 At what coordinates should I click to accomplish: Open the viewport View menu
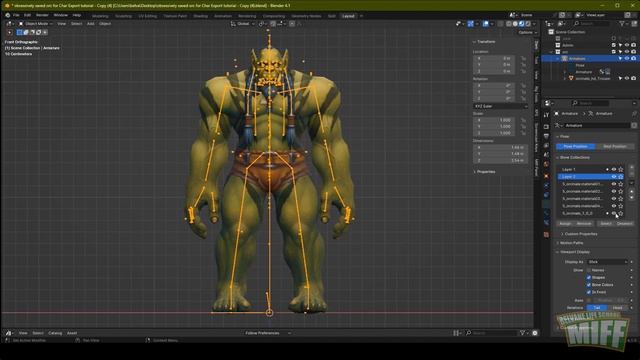pyautogui.click(x=61, y=24)
